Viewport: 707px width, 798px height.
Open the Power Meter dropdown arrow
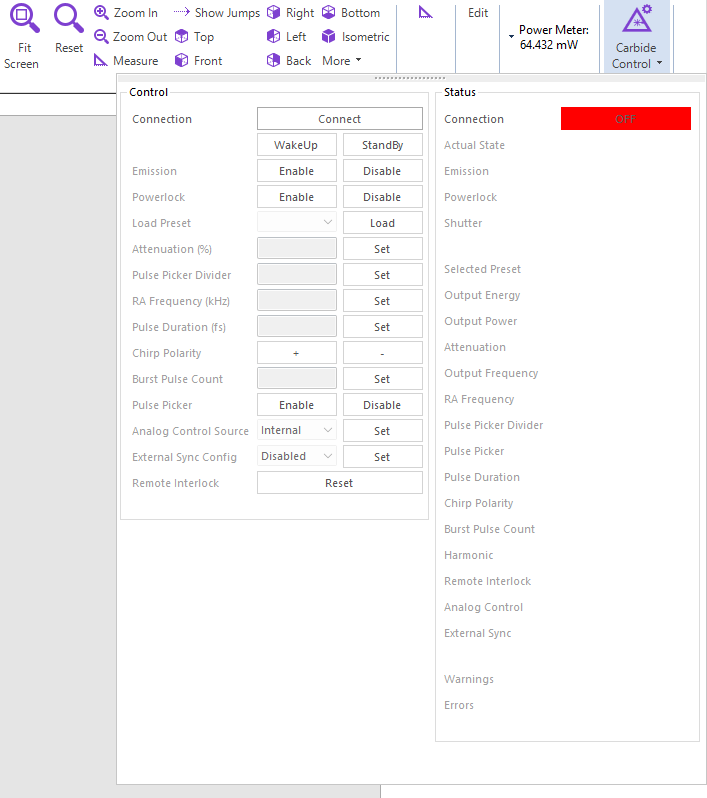(x=511, y=37)
